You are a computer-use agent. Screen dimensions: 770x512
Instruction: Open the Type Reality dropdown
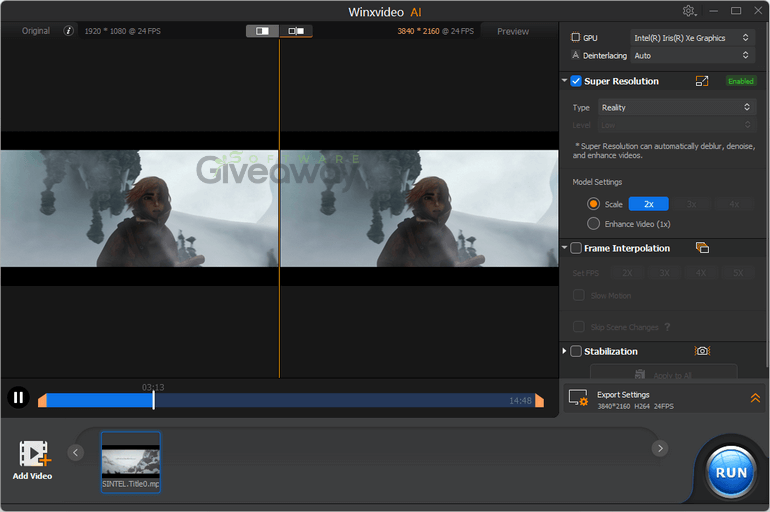[676, 108]
